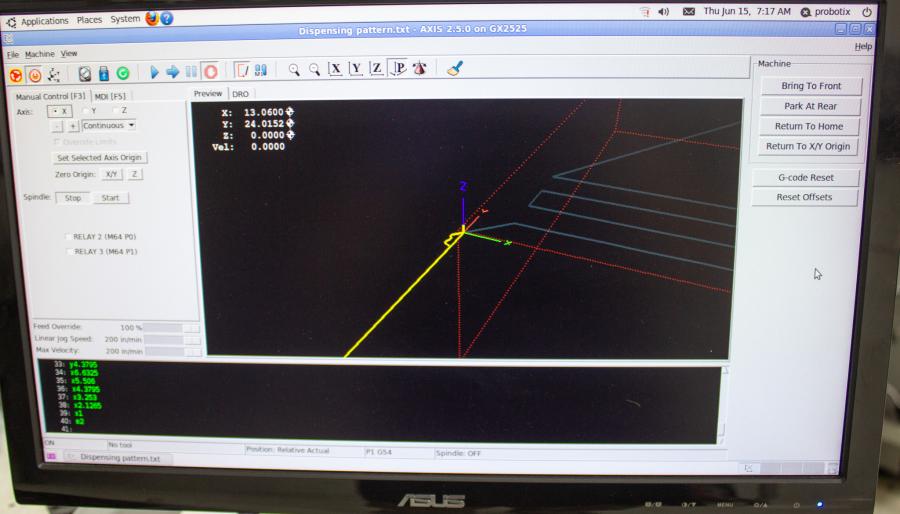Open the Applications menu
Viewport: 900px width, 514px height.
click(x=44, y=21)
